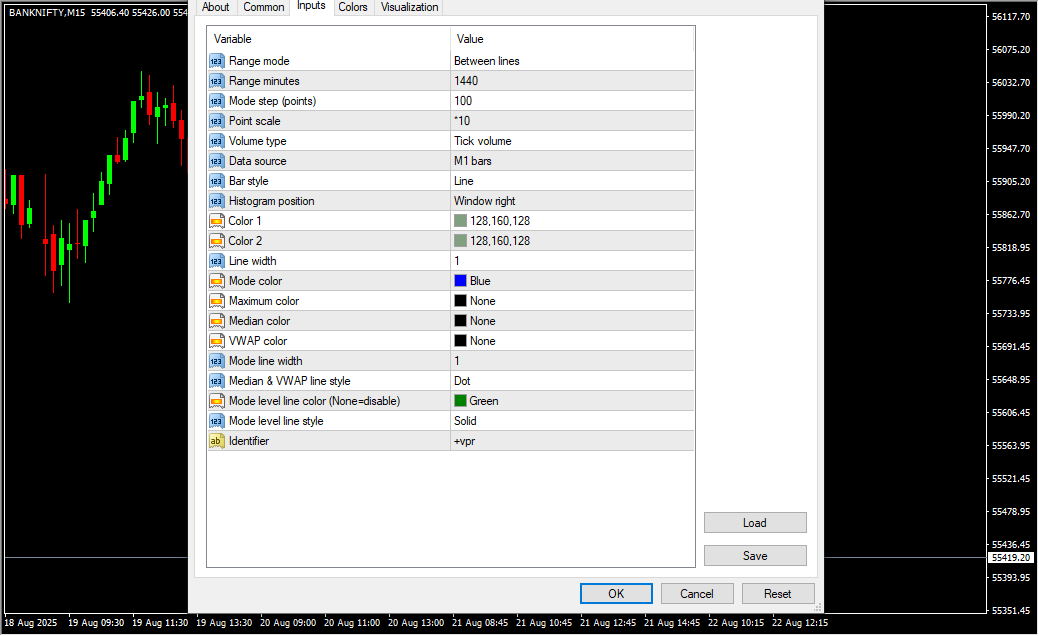Image resolution: width=1039 pixels, height=636 pixels.
Task: Click the blue Mode color swatch
Action: pyautogui.click(x=460, y=281)
